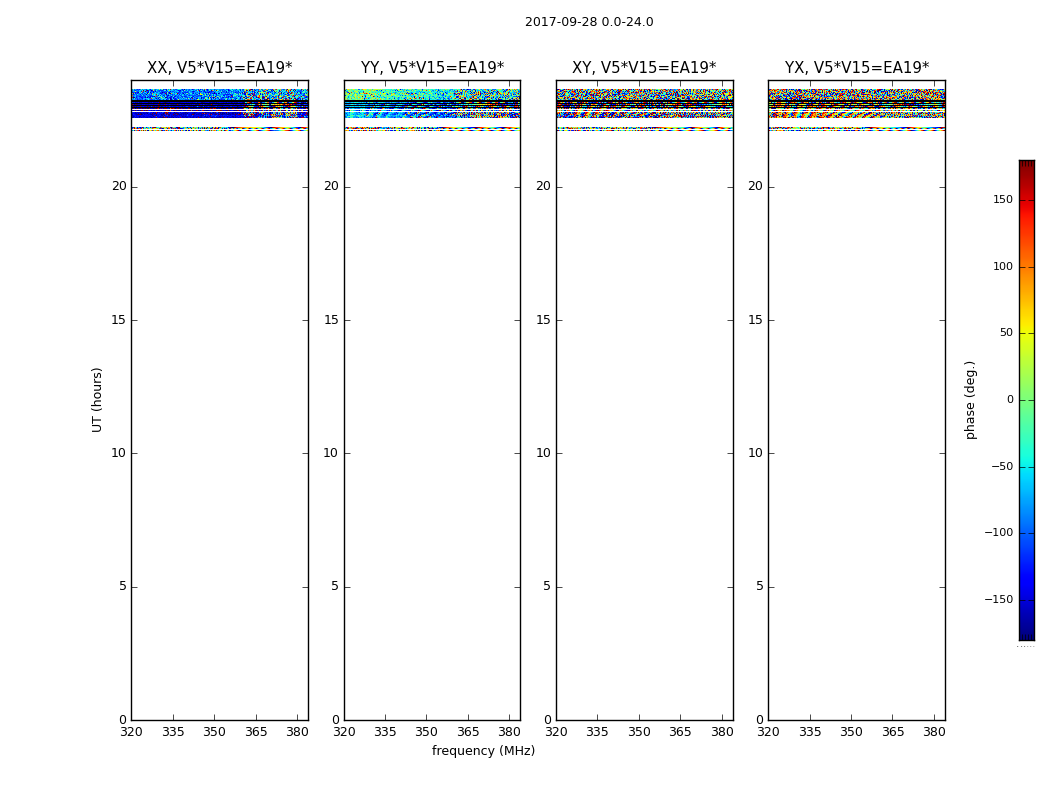Click the YX, V5*V15=EA19* panel title
1050x800 pixels.
(856, 68)
